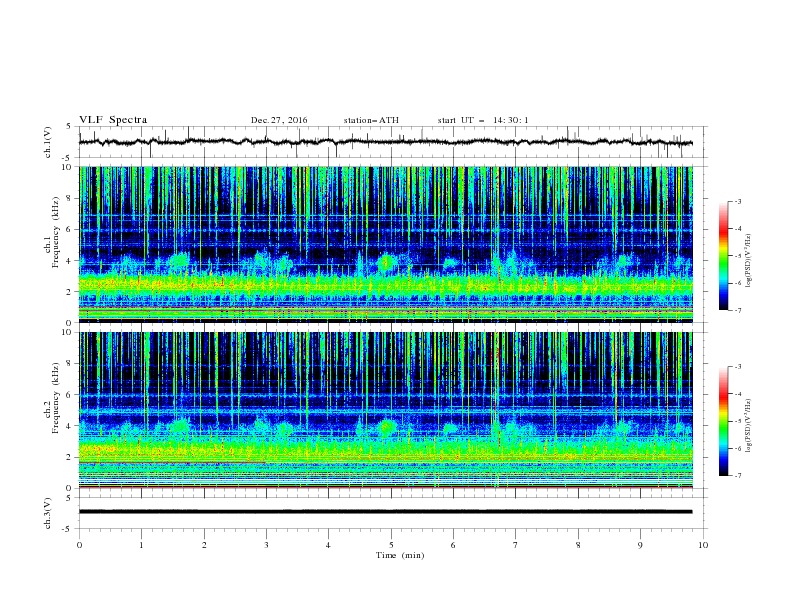The height and width of the screenshot is (612, 792).
Task: Click the ch.1 spectrogram panel
Action: pyautogui.click(x=386, y=244)
